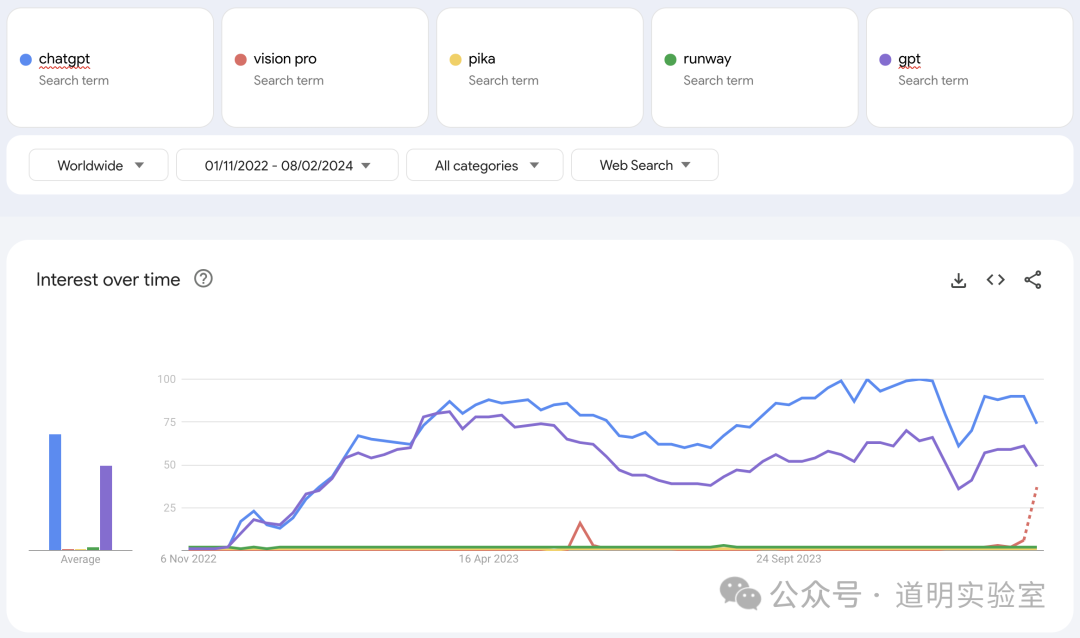The width and height of the screenshot is (1080, 638).
Task: Click the yellow pika dot
Action: pos(455,60)
